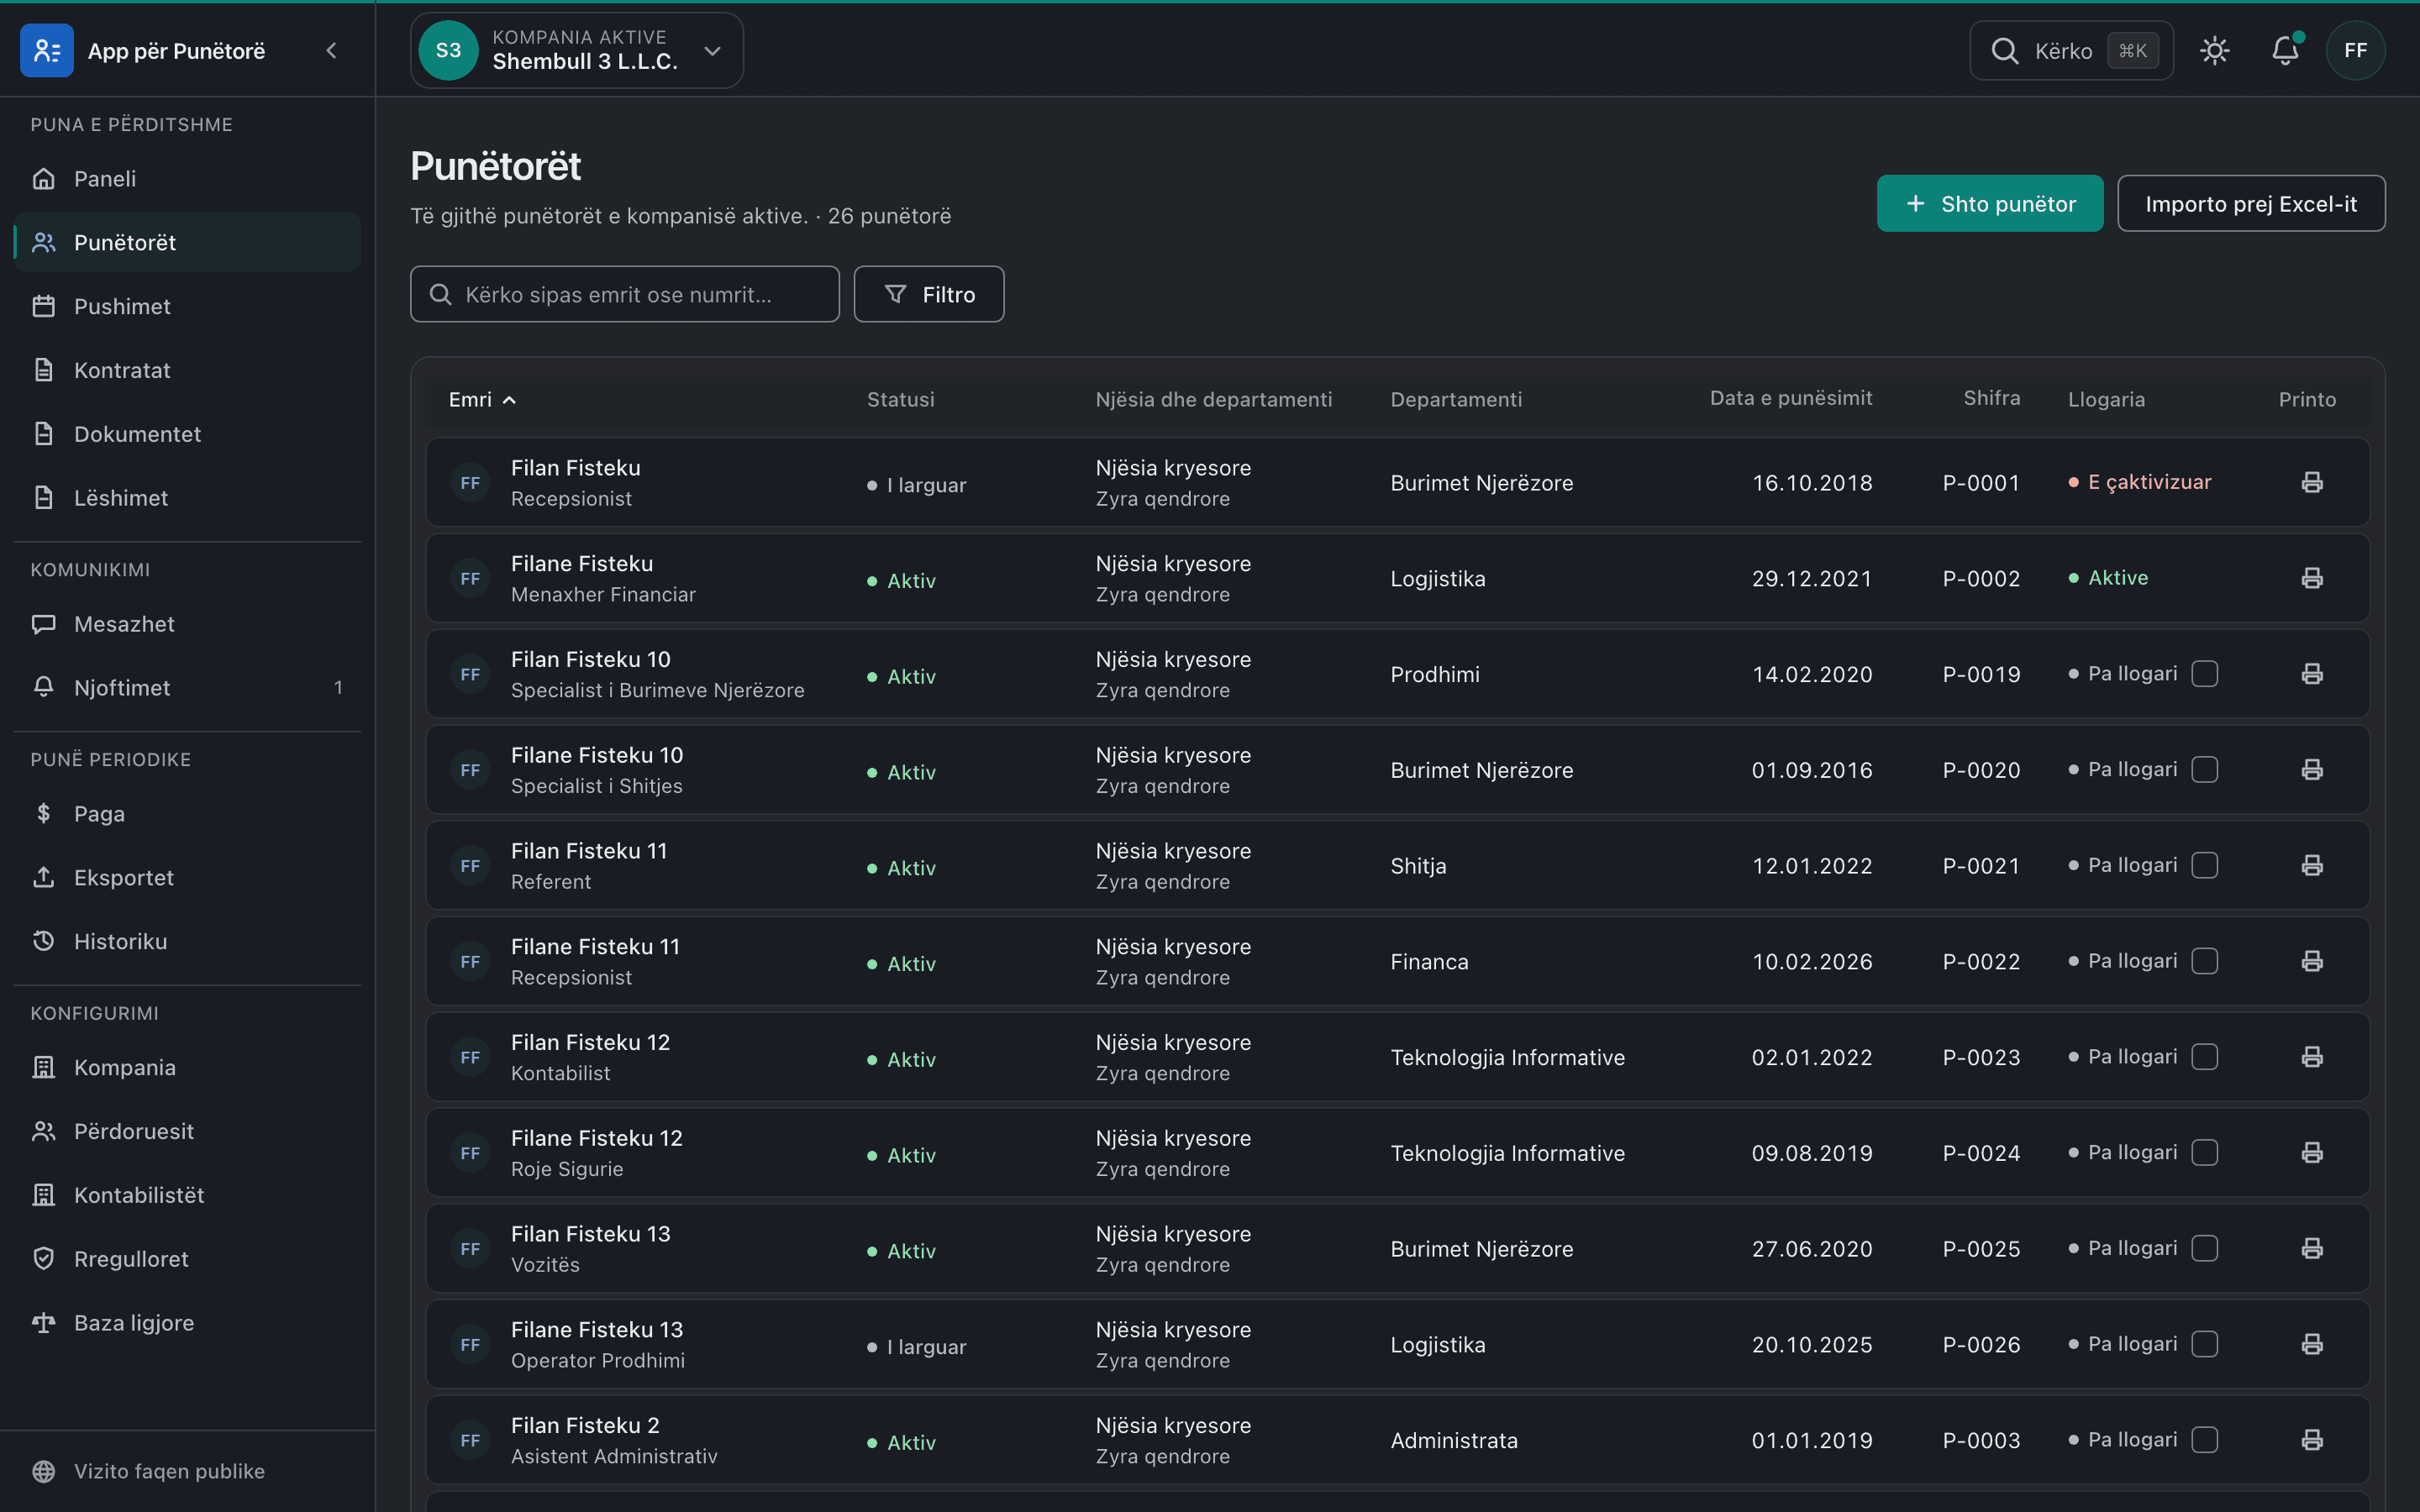
Task: Click the print icon for Filan Fisteku
Action: click(2311, 482)
